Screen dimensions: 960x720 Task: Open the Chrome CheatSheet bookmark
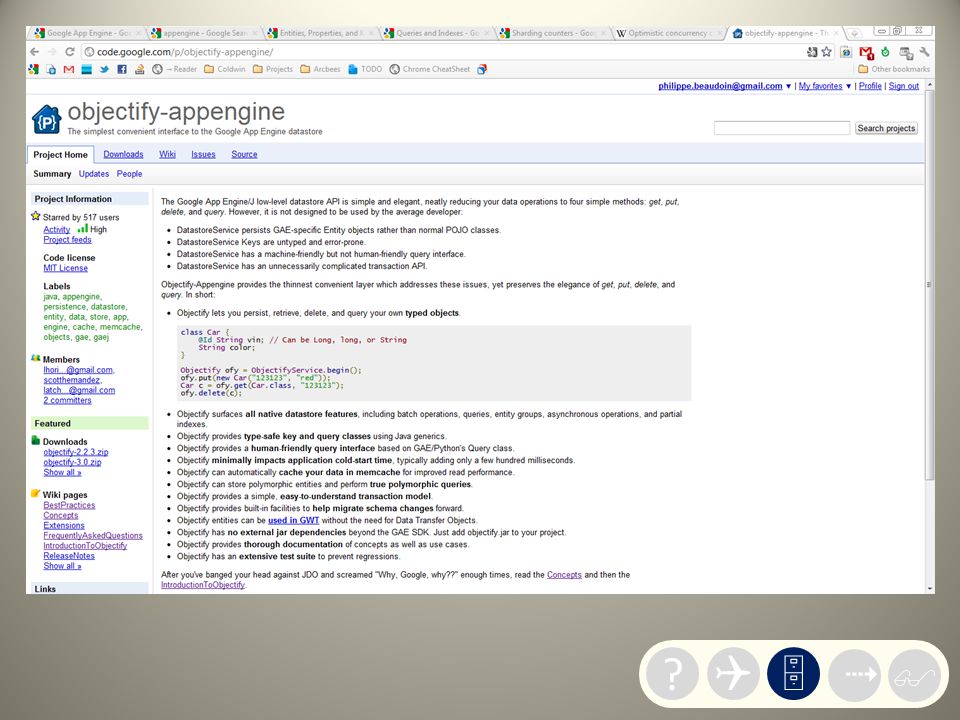pos(430,69)
